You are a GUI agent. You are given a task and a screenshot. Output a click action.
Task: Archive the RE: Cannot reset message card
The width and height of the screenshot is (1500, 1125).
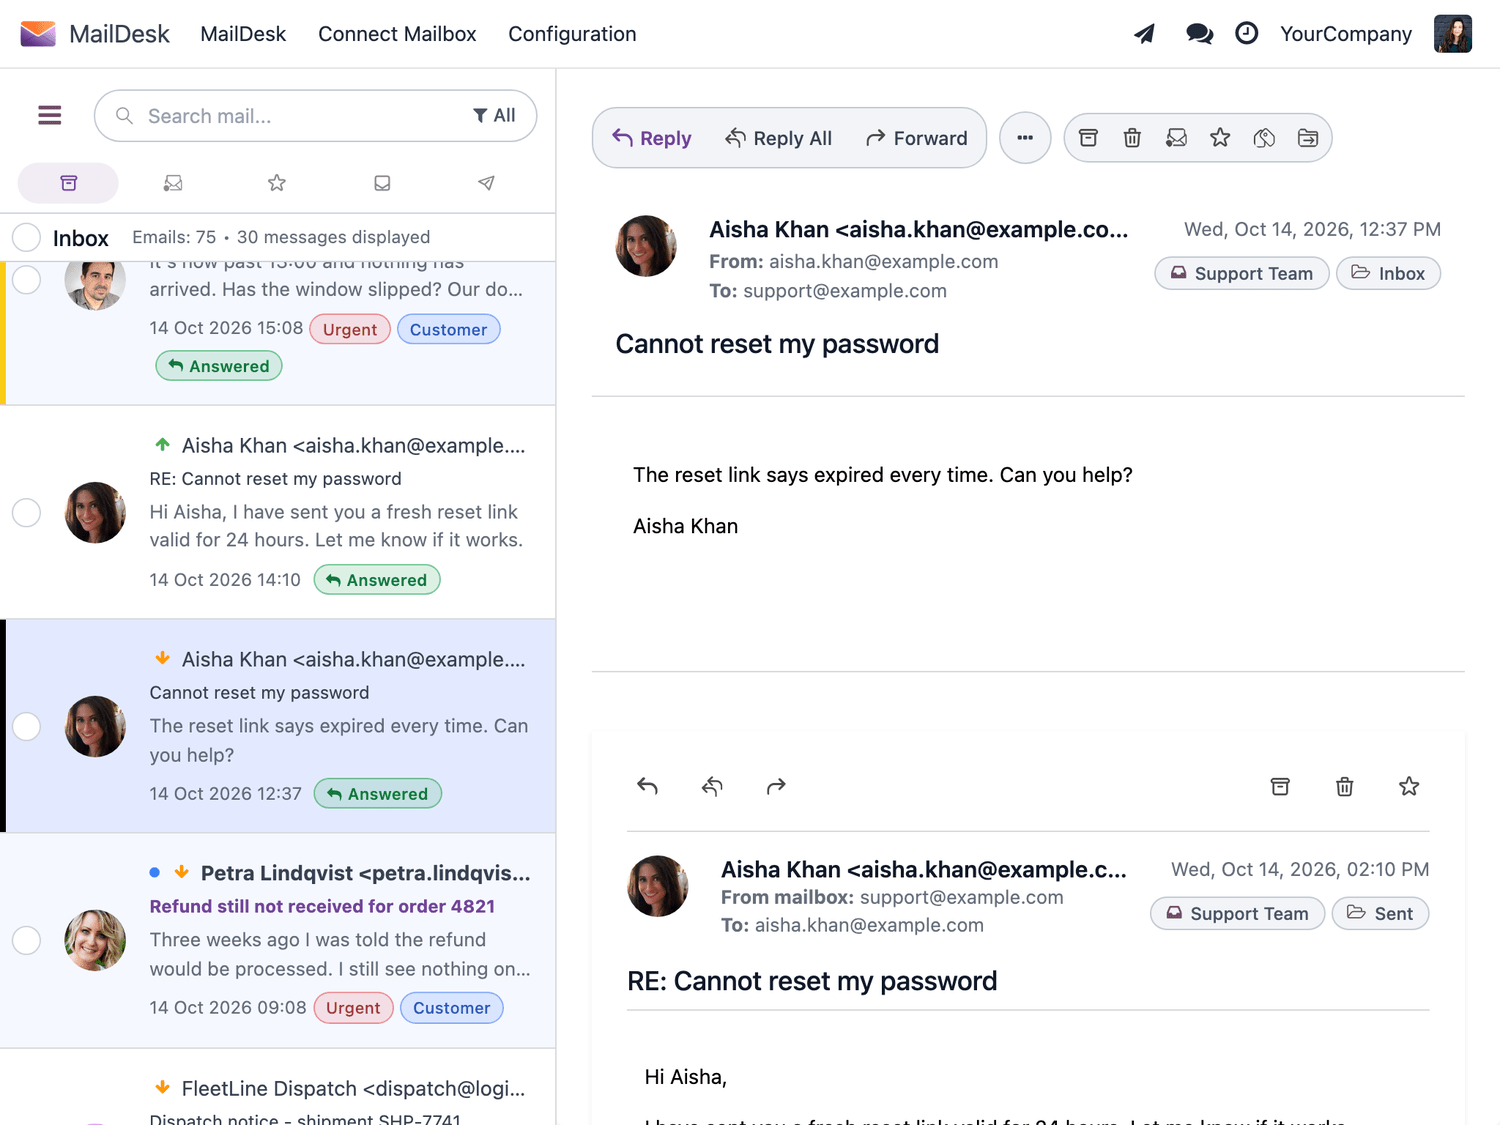coord(1280,786)
